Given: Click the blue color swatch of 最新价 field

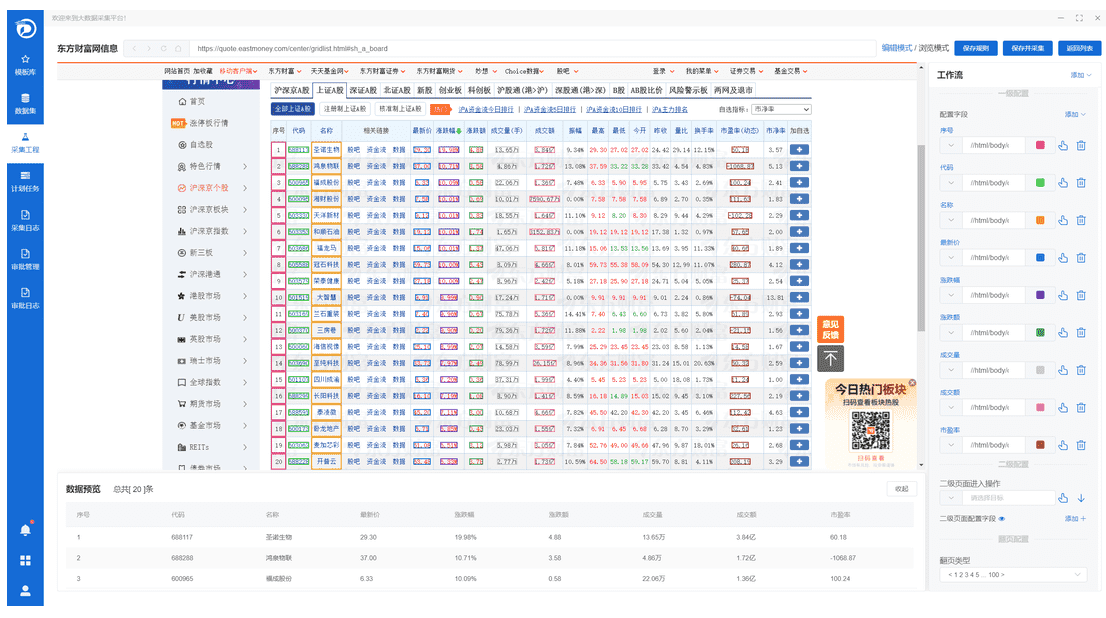Looking at the screenshot, I should pyautogui.click(x=1040, y=258).
